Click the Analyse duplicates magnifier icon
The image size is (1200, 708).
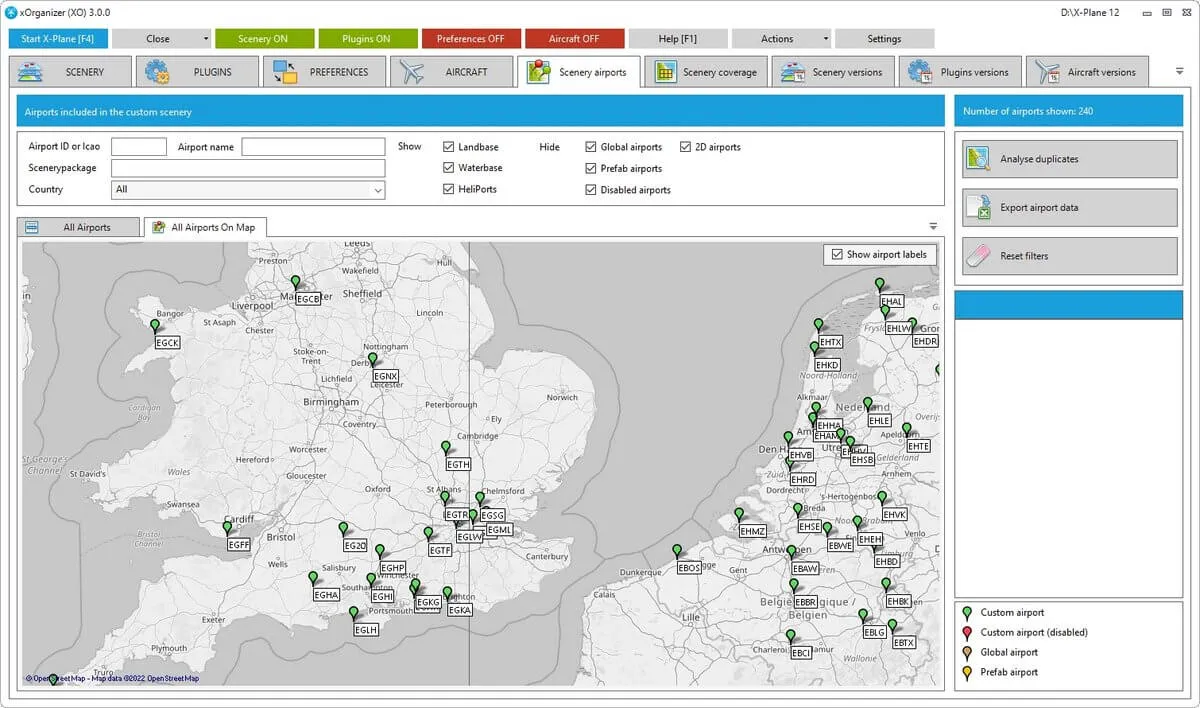point(978,159)
